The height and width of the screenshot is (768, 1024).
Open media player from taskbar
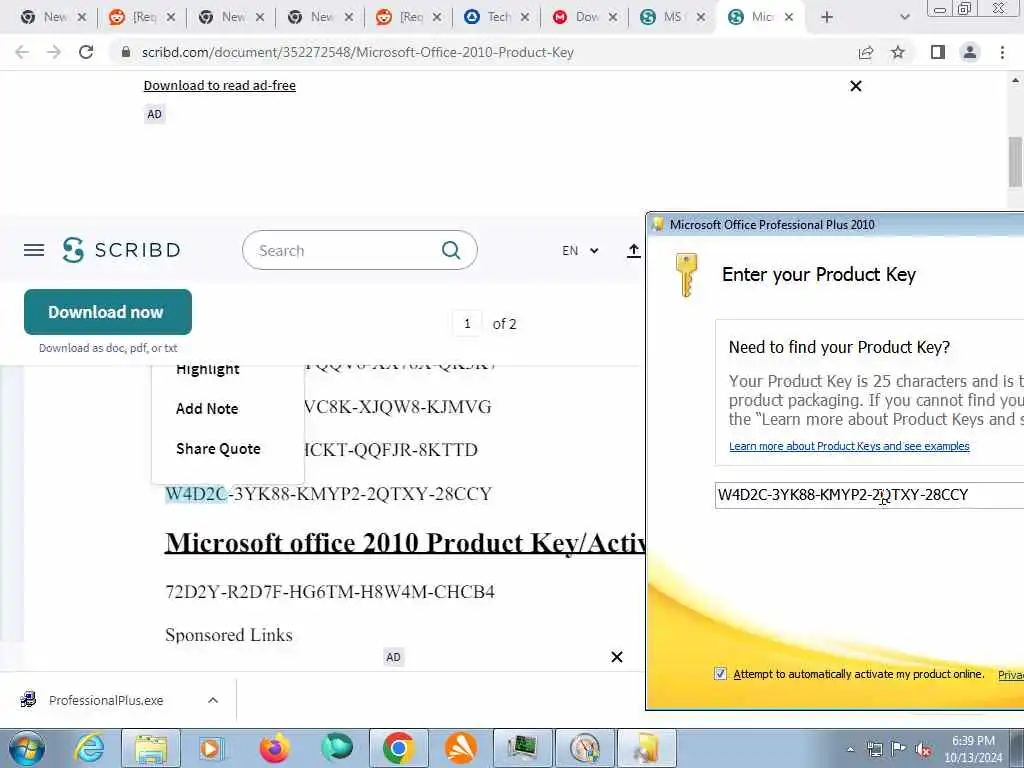pyautogui.click(x=211, y=748)
